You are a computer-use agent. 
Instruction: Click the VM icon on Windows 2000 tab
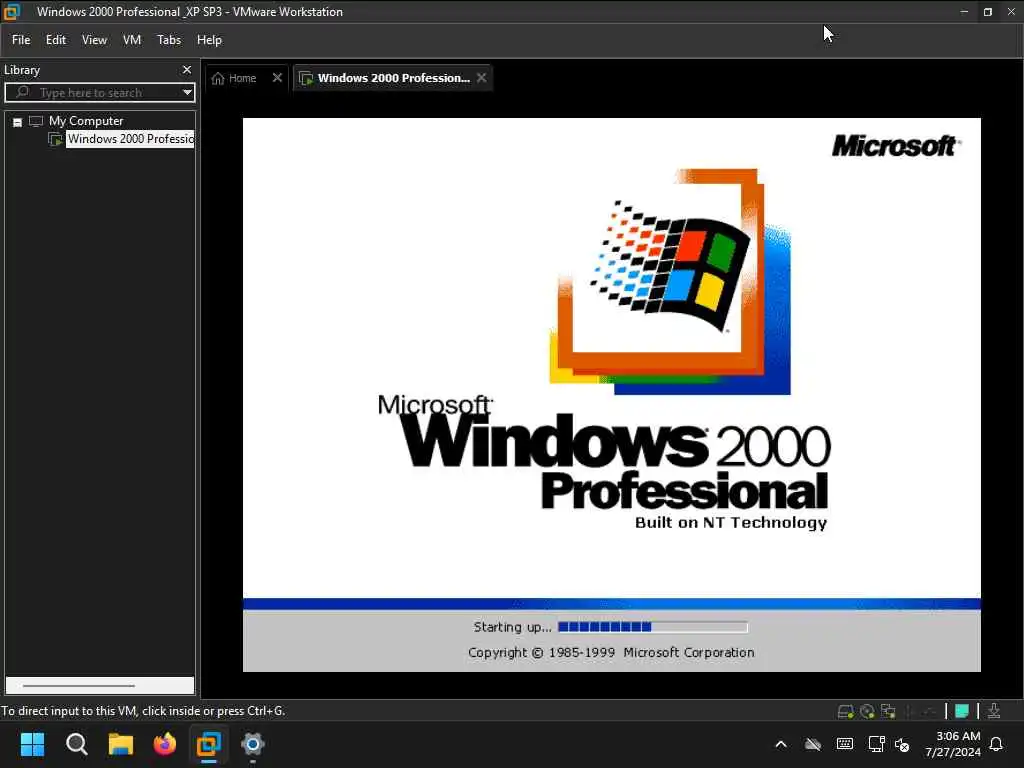306,78
